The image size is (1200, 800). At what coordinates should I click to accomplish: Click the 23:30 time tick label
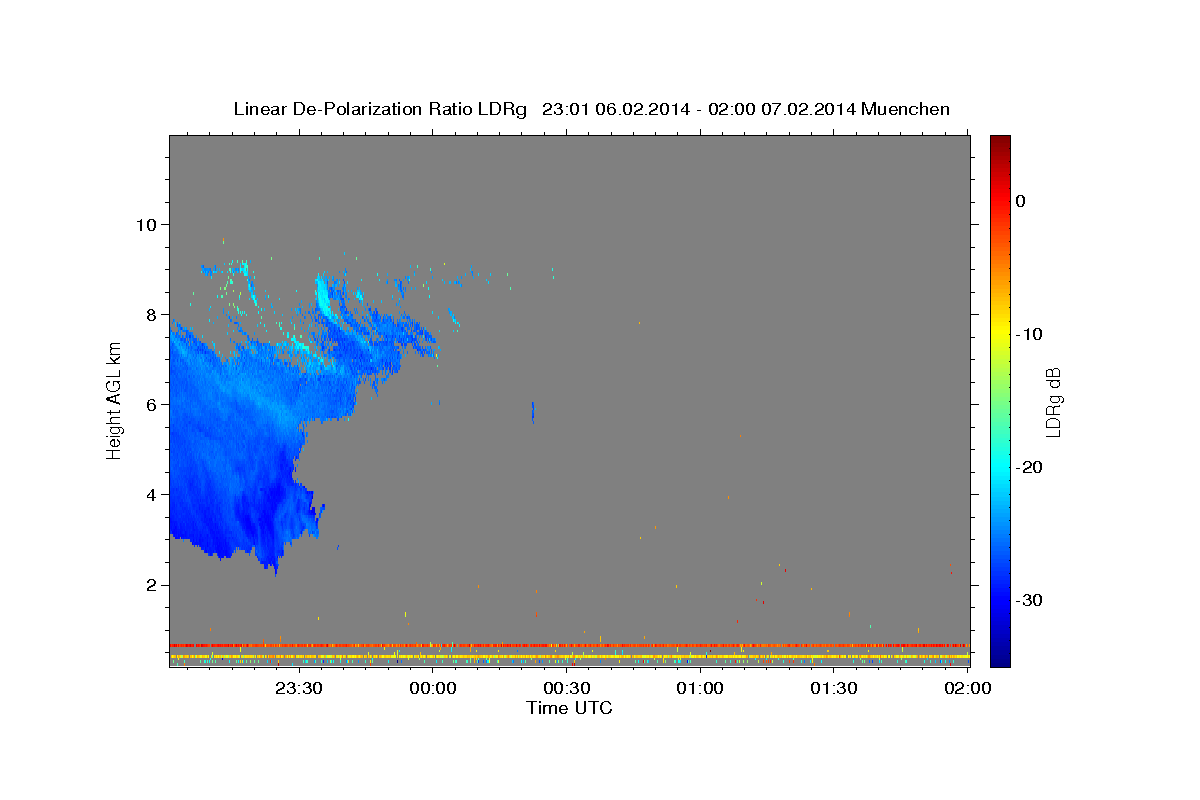point(299,688)
